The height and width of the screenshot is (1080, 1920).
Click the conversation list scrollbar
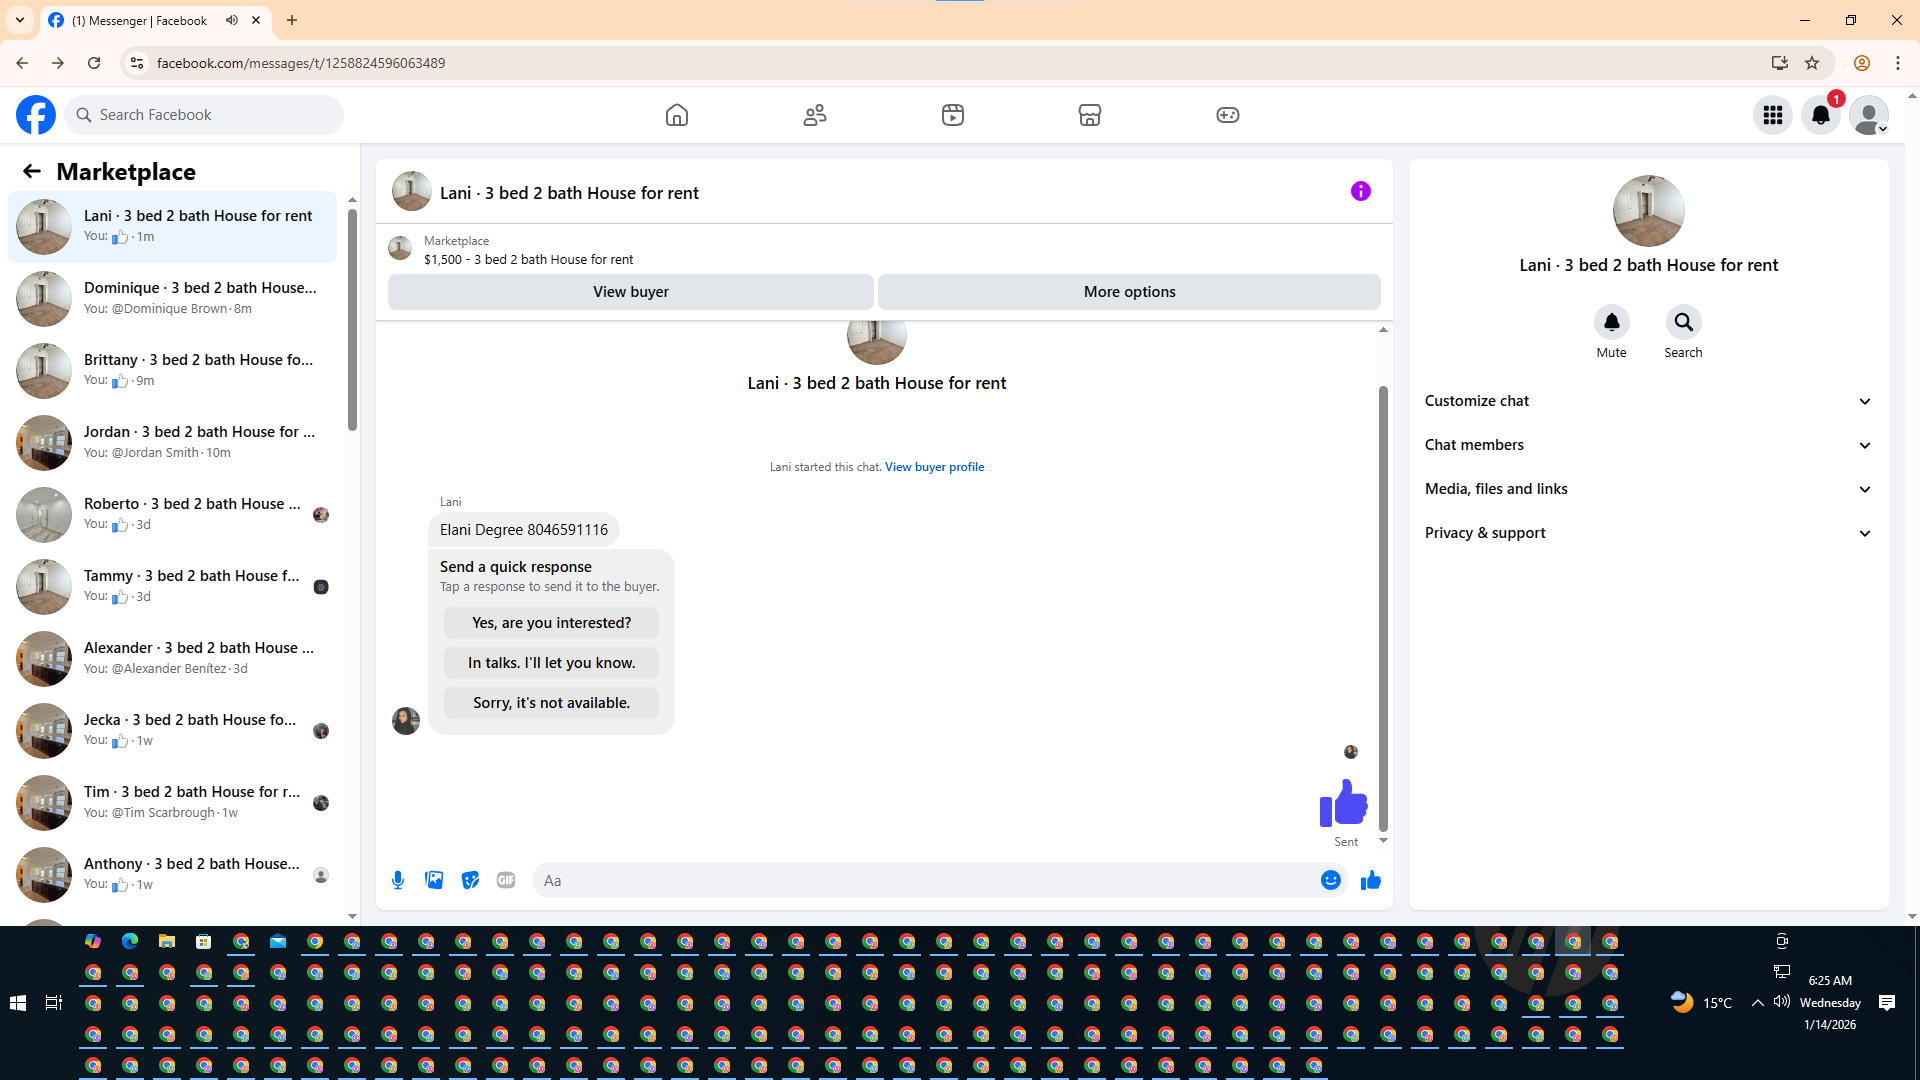tap(352, 320)
